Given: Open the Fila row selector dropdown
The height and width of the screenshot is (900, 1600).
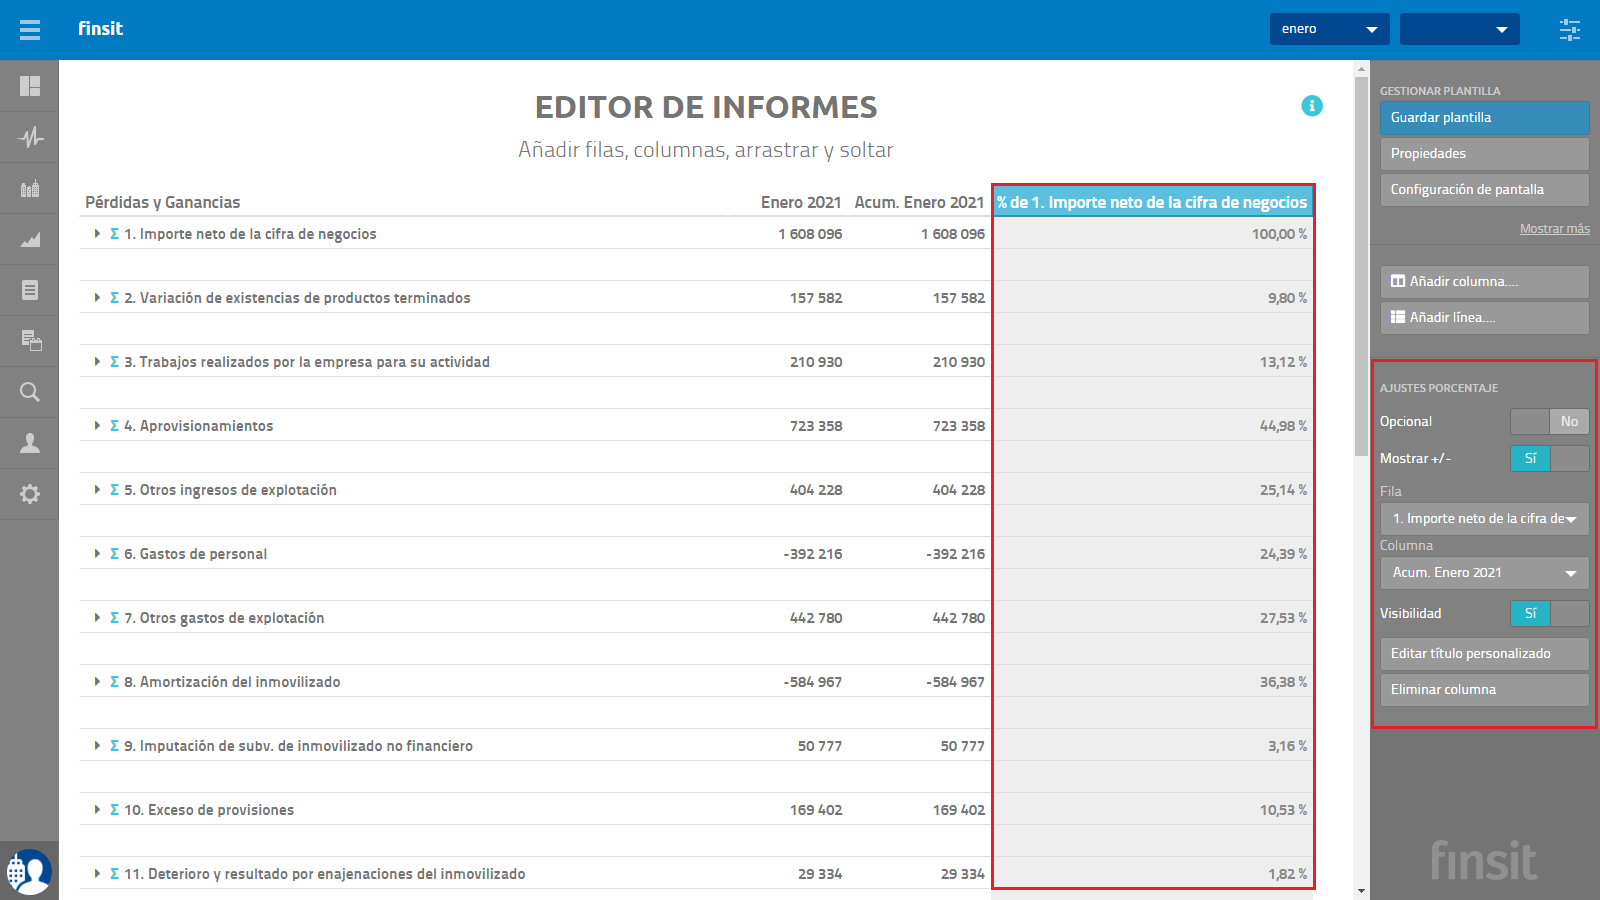Looking at the screenshot, I should pos(1484,519).
